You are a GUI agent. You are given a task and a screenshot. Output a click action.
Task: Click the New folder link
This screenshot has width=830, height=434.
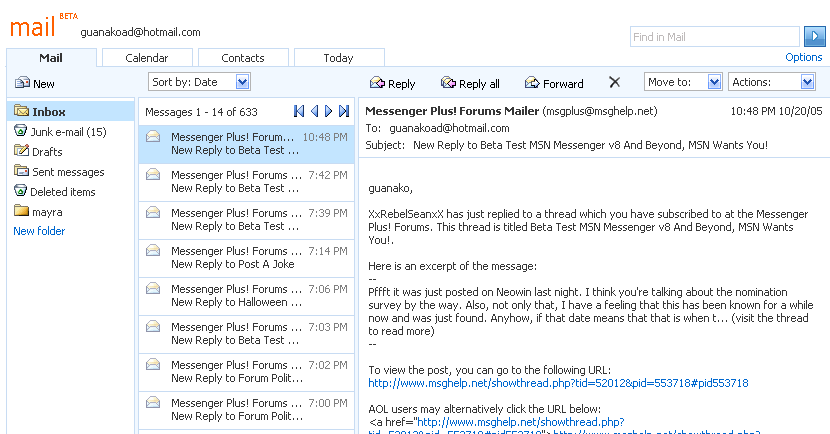pyautogui.click(x=39, y=231)
